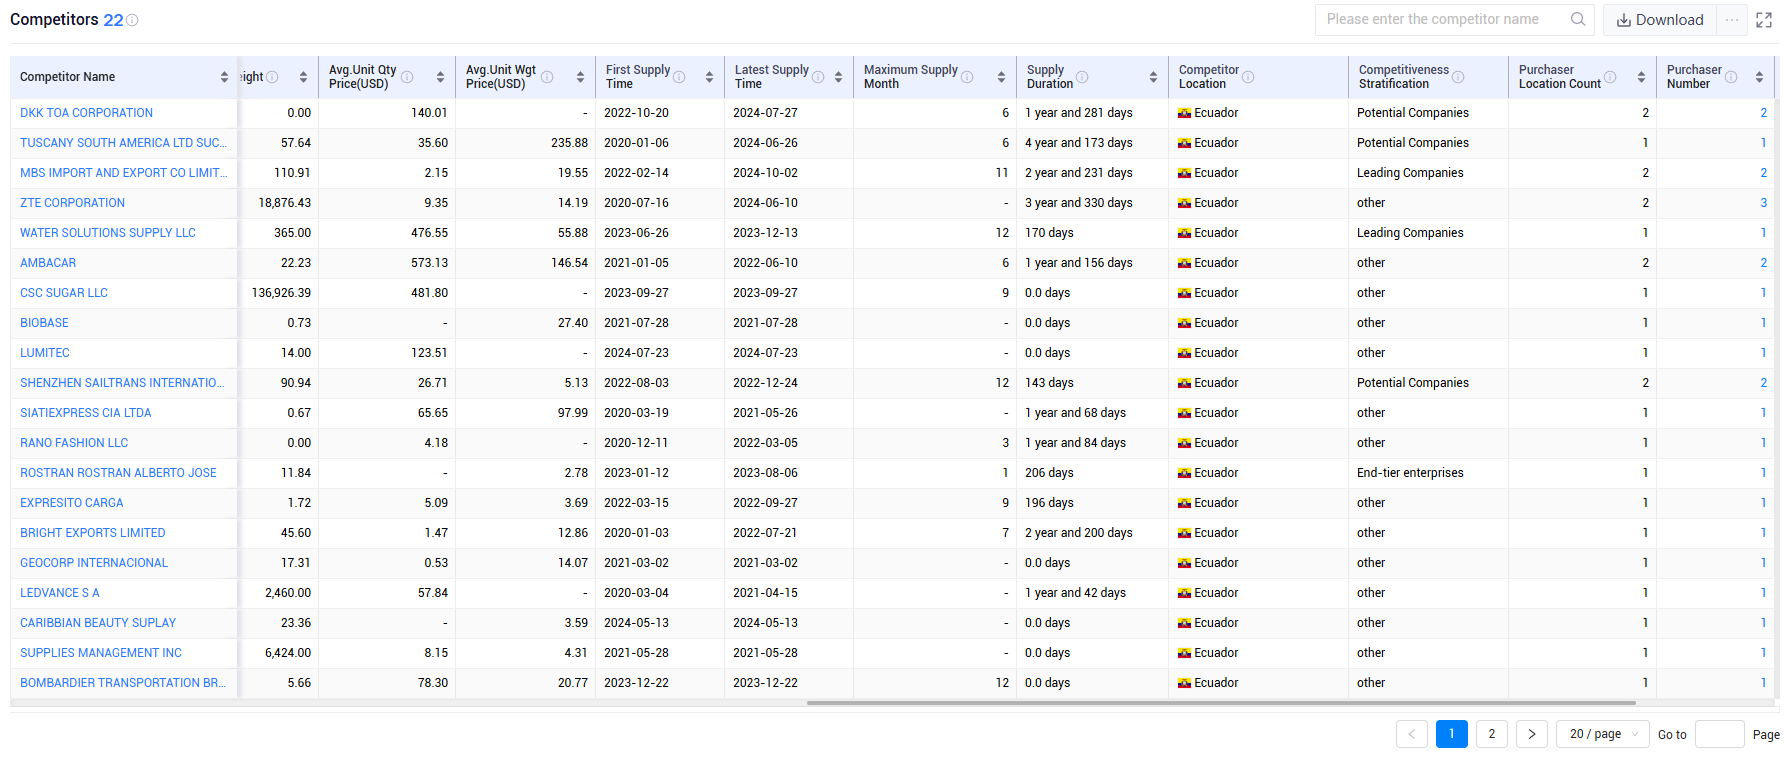Open GEOCORP INTERNACIONAL link
Viewport: 1788px width, 757px height.
click(x=94, y=563)
